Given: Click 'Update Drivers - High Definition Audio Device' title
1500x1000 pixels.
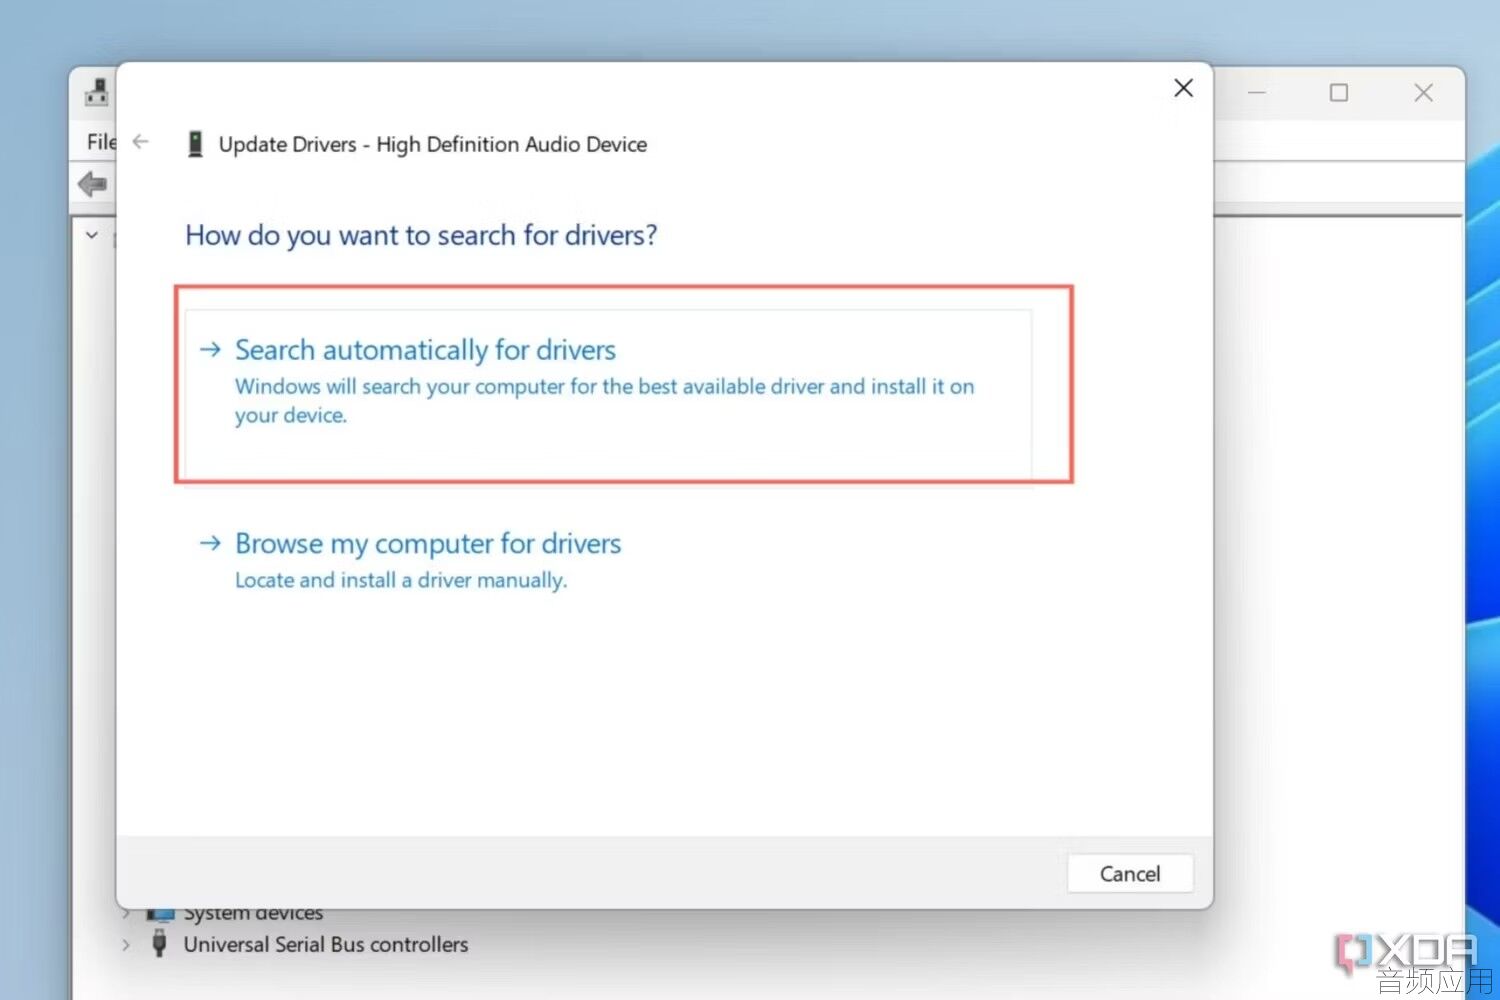Looking at the screenshot, I should pos(433,144).
